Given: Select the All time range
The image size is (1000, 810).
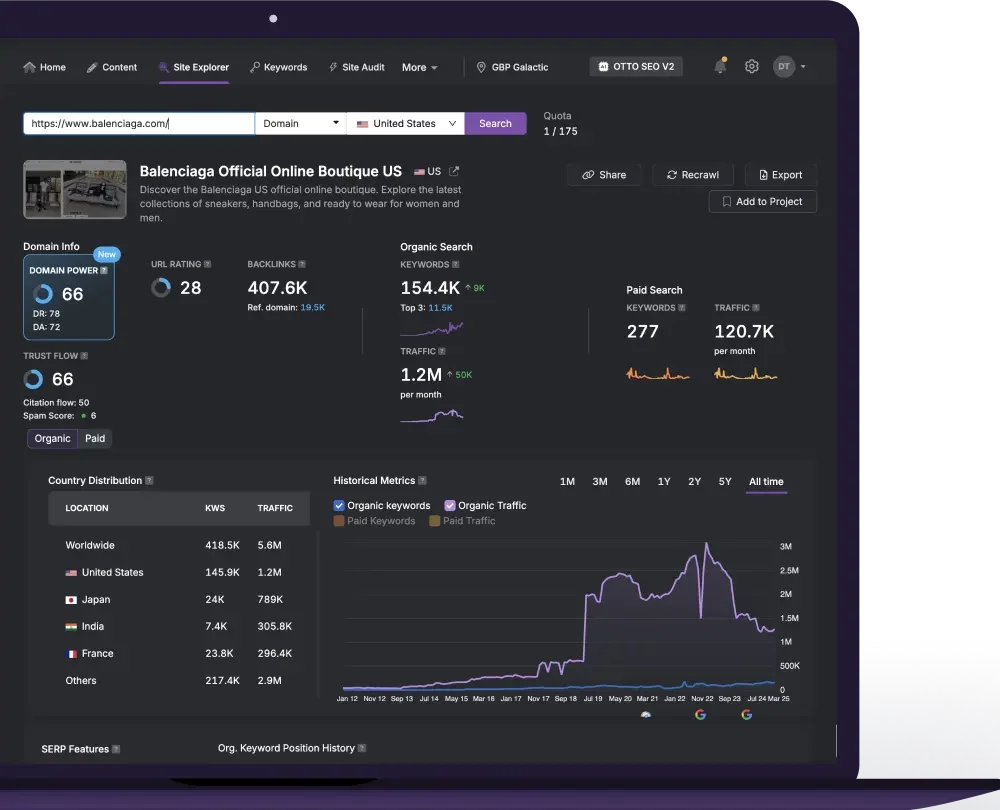Looking at the screenshot, I should pyautogui.click(x=766, y=482).
